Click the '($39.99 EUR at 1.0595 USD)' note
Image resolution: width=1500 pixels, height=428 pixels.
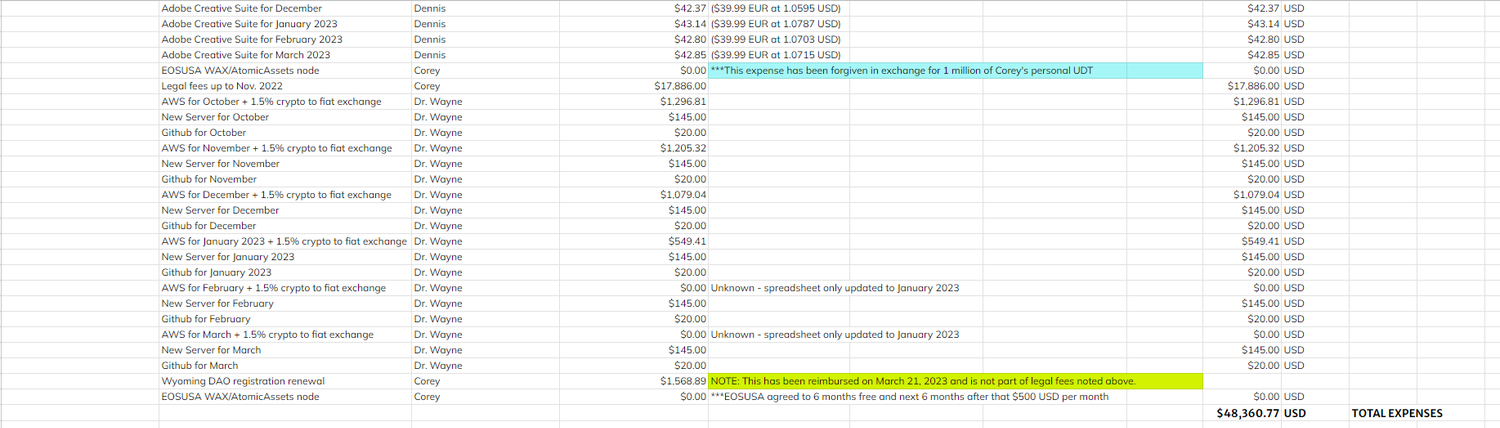pyautogui.click(x=775, y=8)
